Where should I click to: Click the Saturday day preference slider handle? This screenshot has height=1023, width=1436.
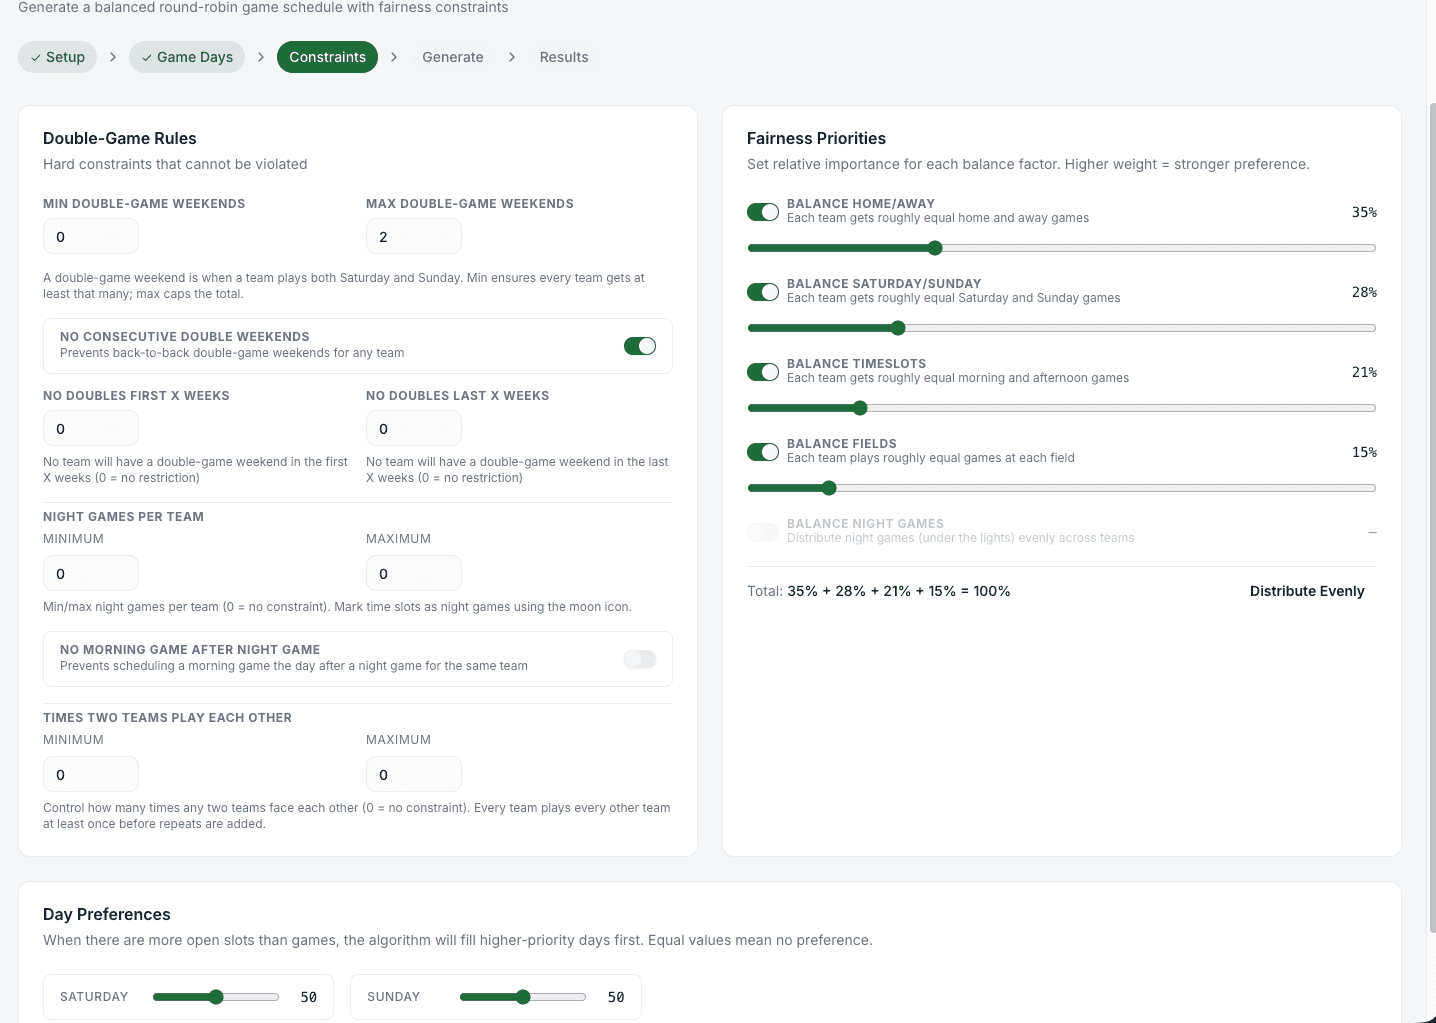[216, 997]
